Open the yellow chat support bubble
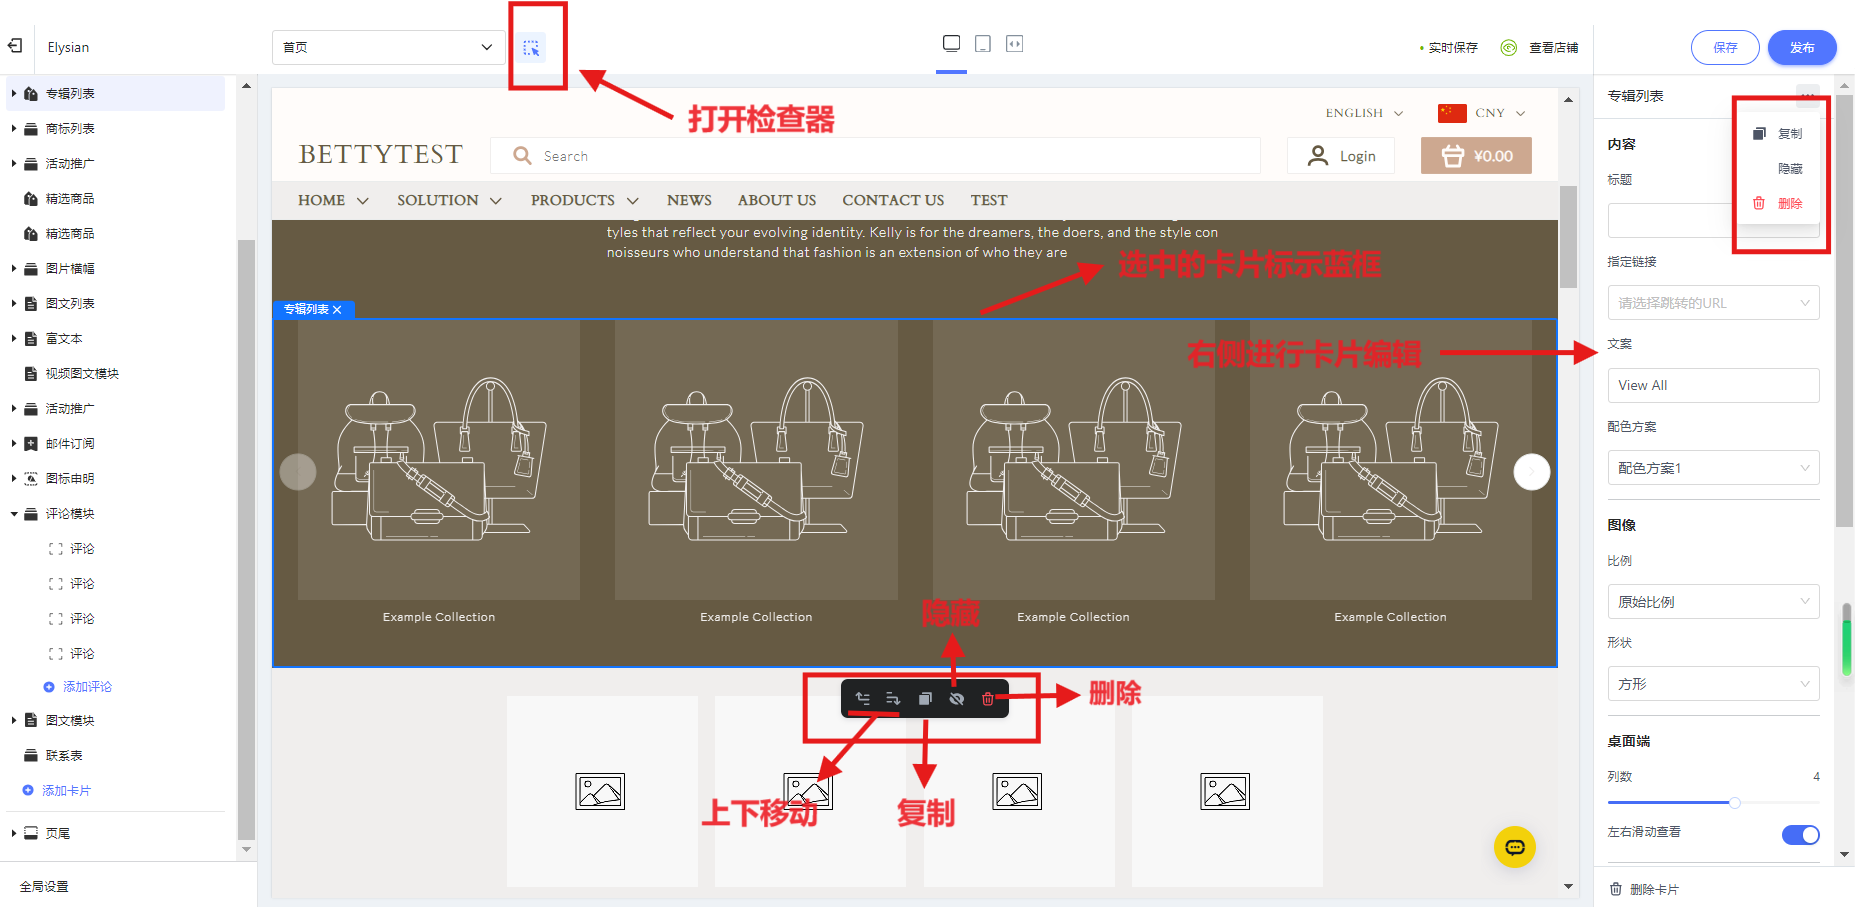The width and height of the screenshot is (1855, 907). pos(1514,847)
